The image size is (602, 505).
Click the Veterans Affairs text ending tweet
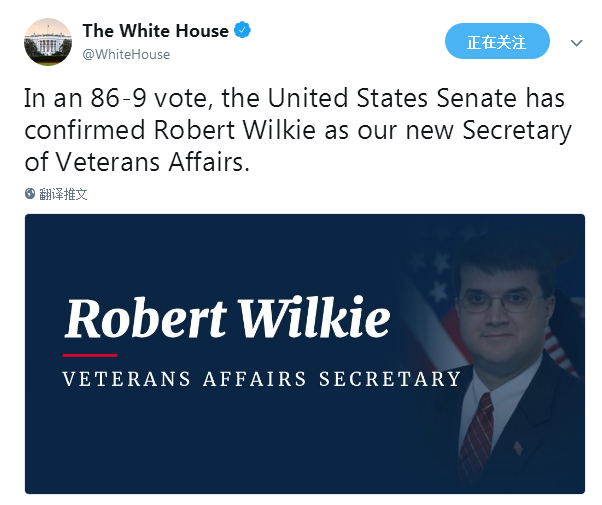coord(153,162)
